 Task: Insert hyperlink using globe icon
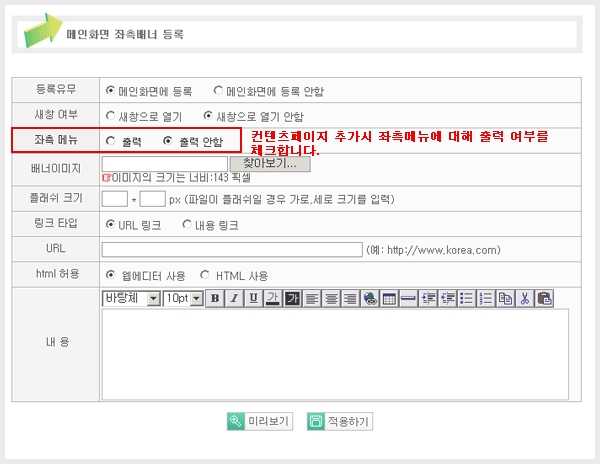pyautogui.click(x=370, y=298)
